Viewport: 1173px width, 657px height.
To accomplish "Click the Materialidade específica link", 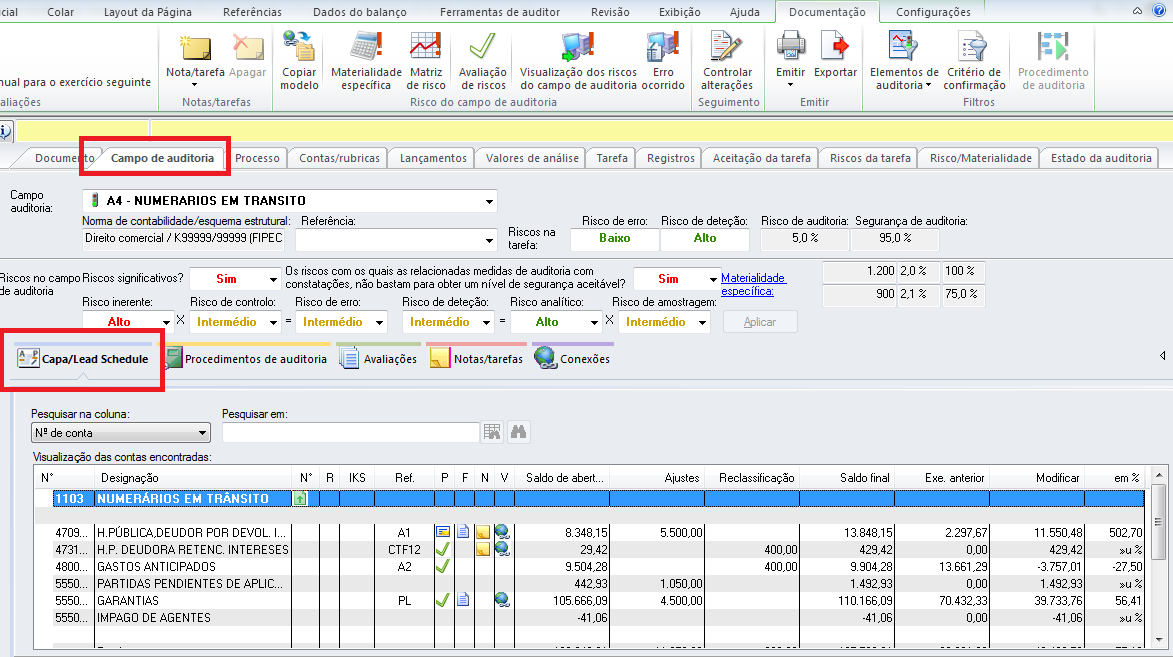I will click(753, 284).
